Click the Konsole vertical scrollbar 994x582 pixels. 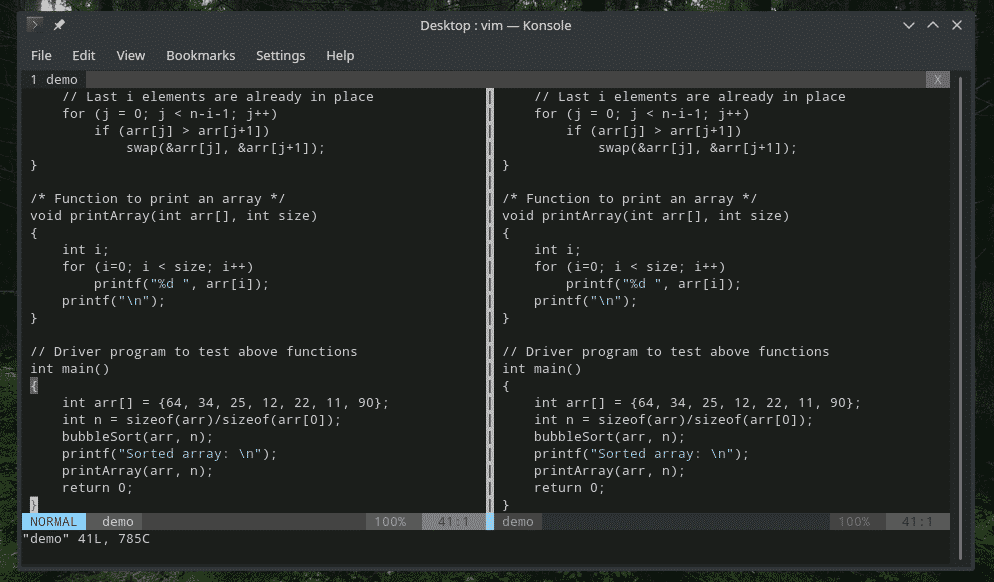960,317
